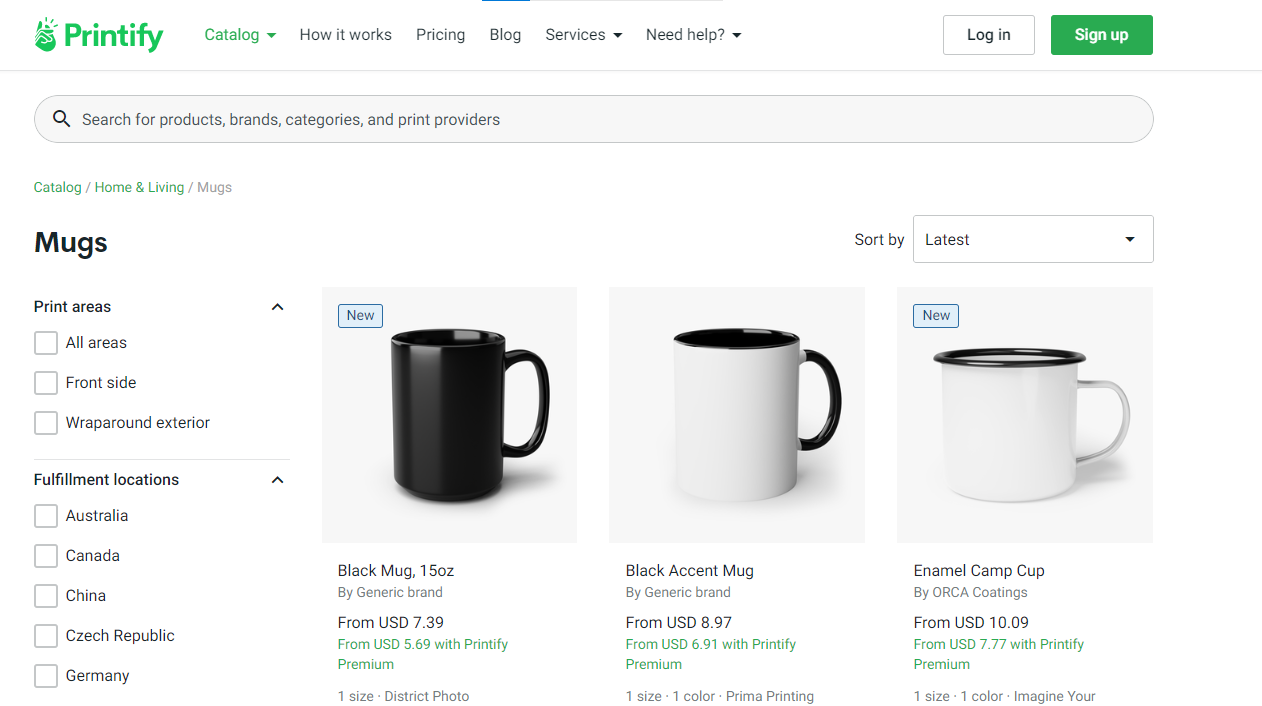
Task: Open the Sort by Latest dropdown
Action: pos(1033,239)
